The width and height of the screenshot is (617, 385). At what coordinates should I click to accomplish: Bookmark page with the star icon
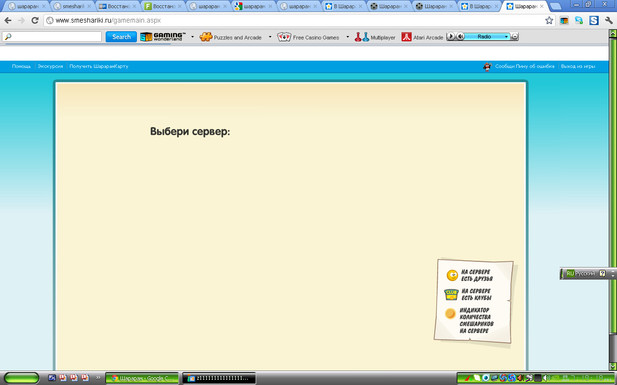[549, 20]
